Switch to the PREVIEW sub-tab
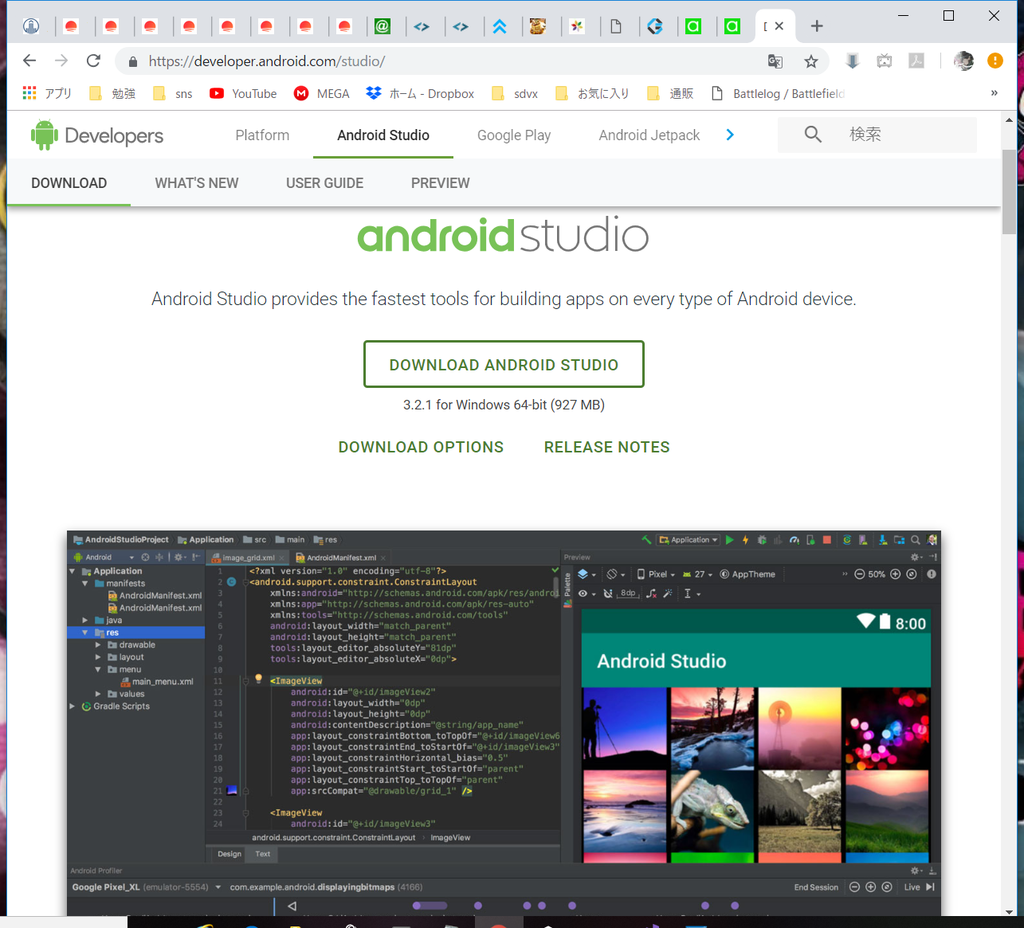1024x928 pixels. [x=440, y=183]
